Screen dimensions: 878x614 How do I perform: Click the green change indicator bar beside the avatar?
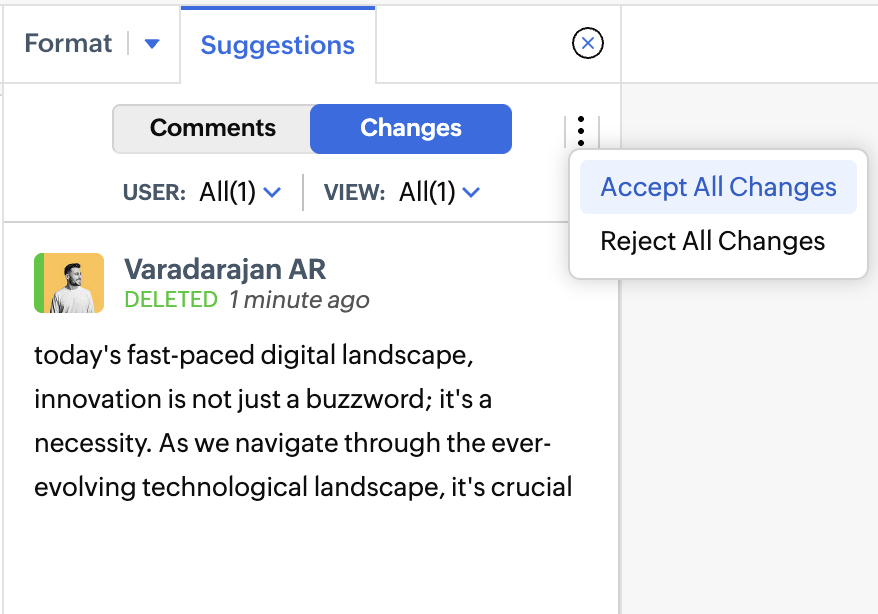(38, 283)
